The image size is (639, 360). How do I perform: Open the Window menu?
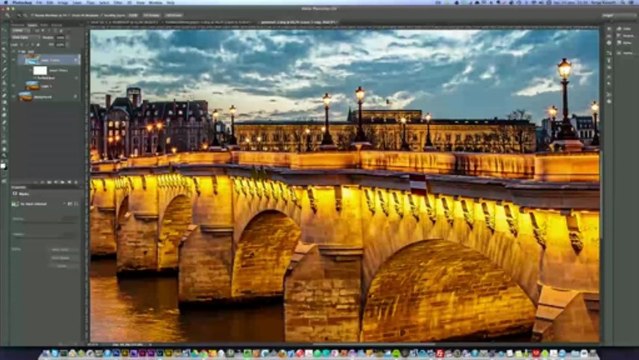point(155,2)
